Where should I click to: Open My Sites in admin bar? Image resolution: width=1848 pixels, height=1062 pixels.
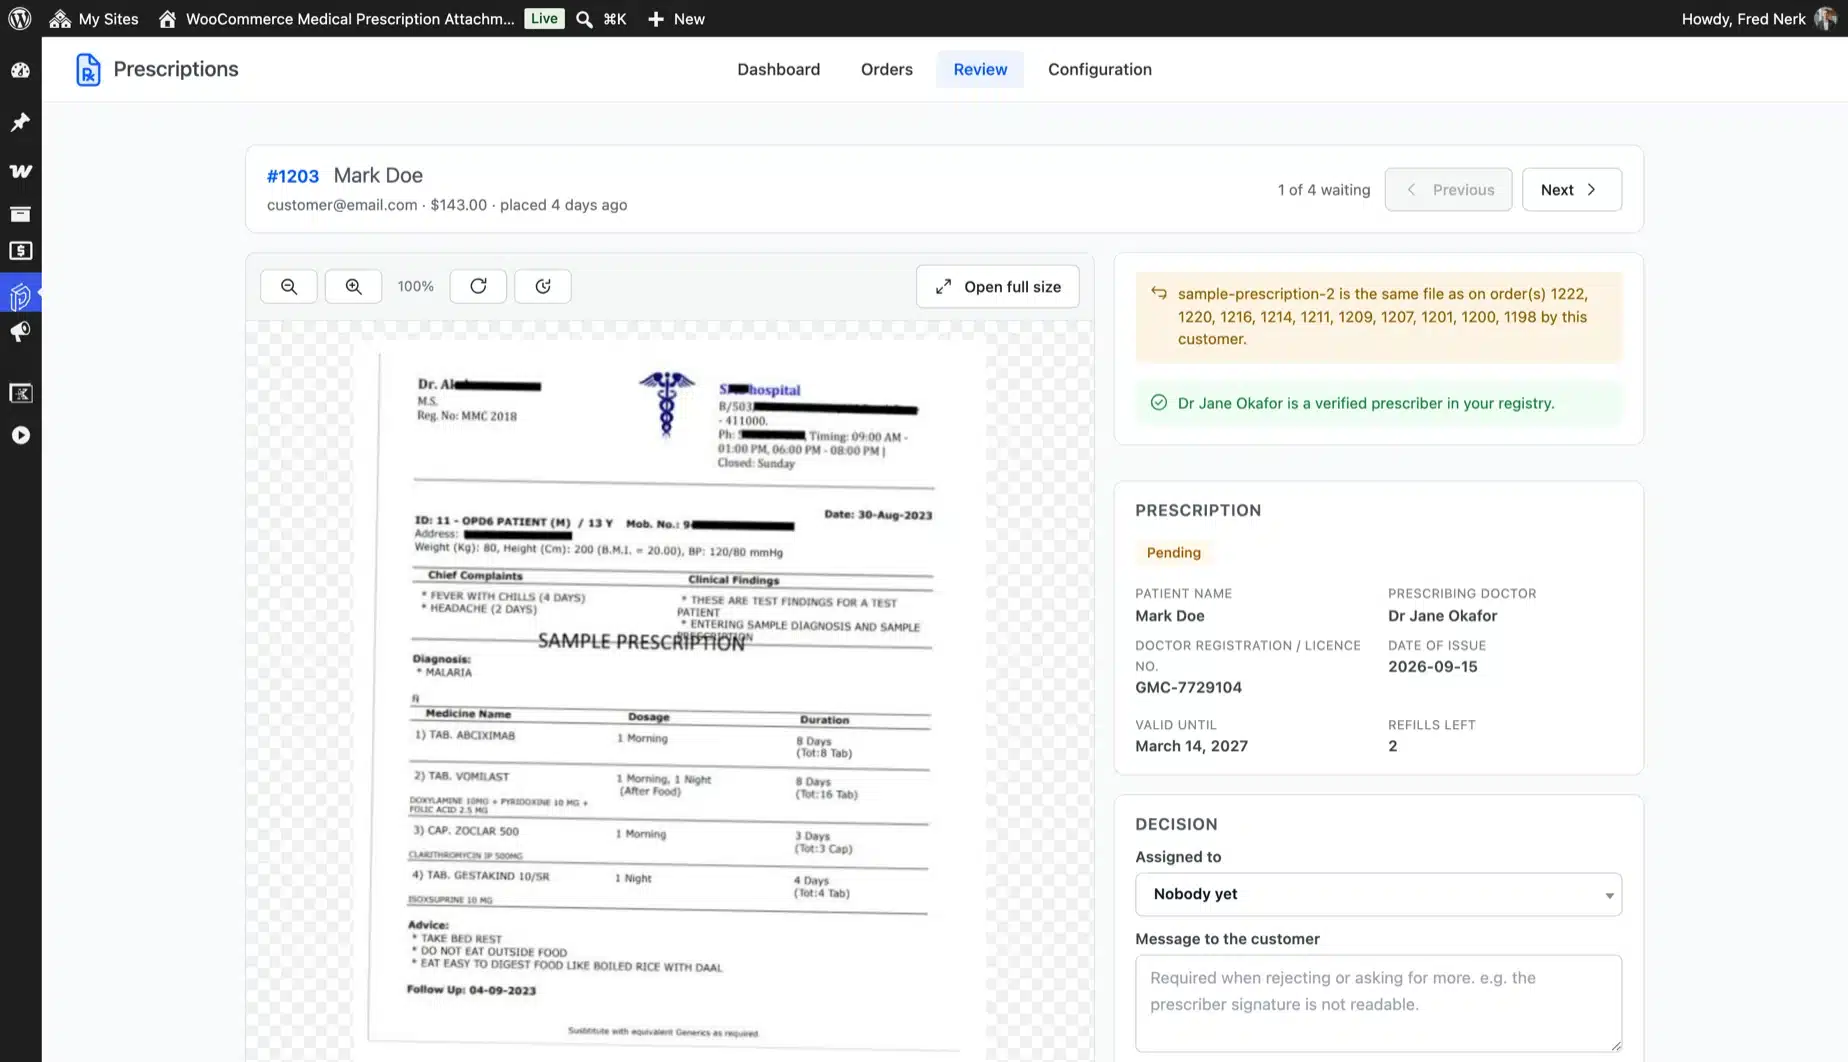pyautogui.click(x=93, y=18)
